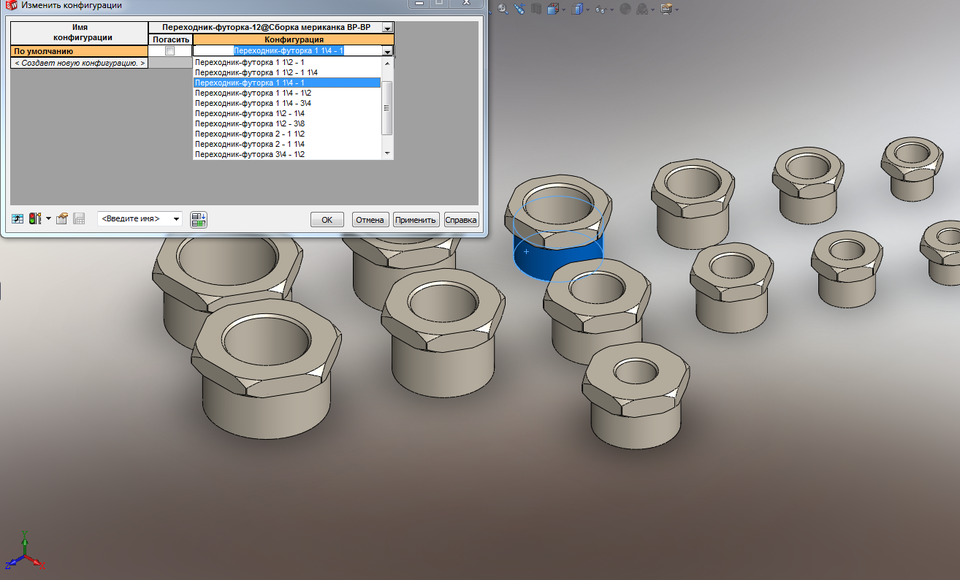Open Hide/Show Items glasses icon
Viewport: 960px width, 580px height.
tap(600, 9)
